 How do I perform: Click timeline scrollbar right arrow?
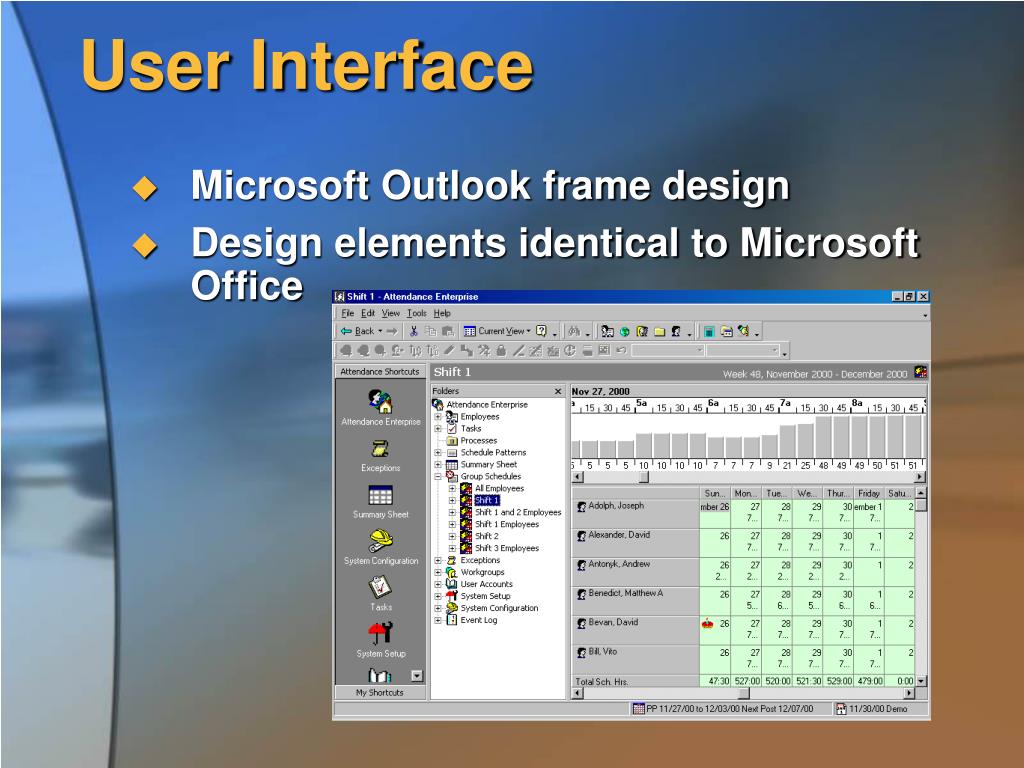[x=921, y=477]
